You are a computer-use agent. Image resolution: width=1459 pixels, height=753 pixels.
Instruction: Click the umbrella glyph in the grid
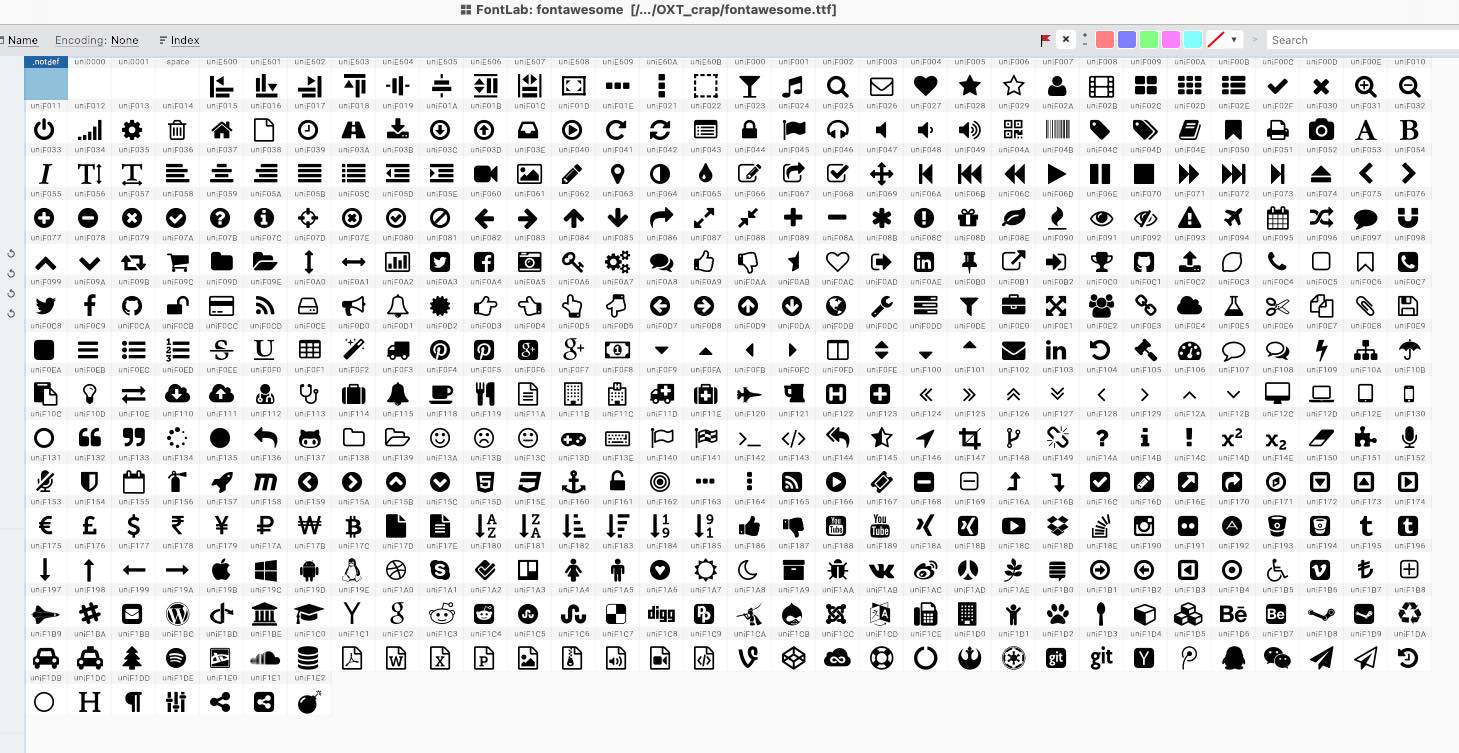click(x=1409, y=349)
